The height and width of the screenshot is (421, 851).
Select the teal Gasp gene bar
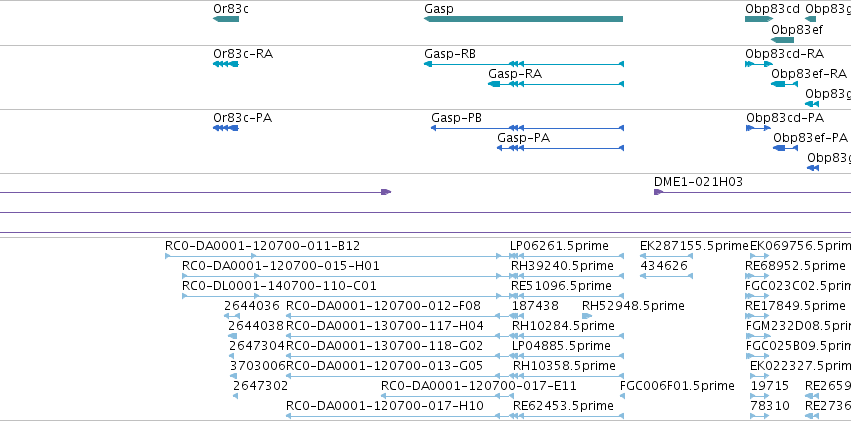pos(523,19)
